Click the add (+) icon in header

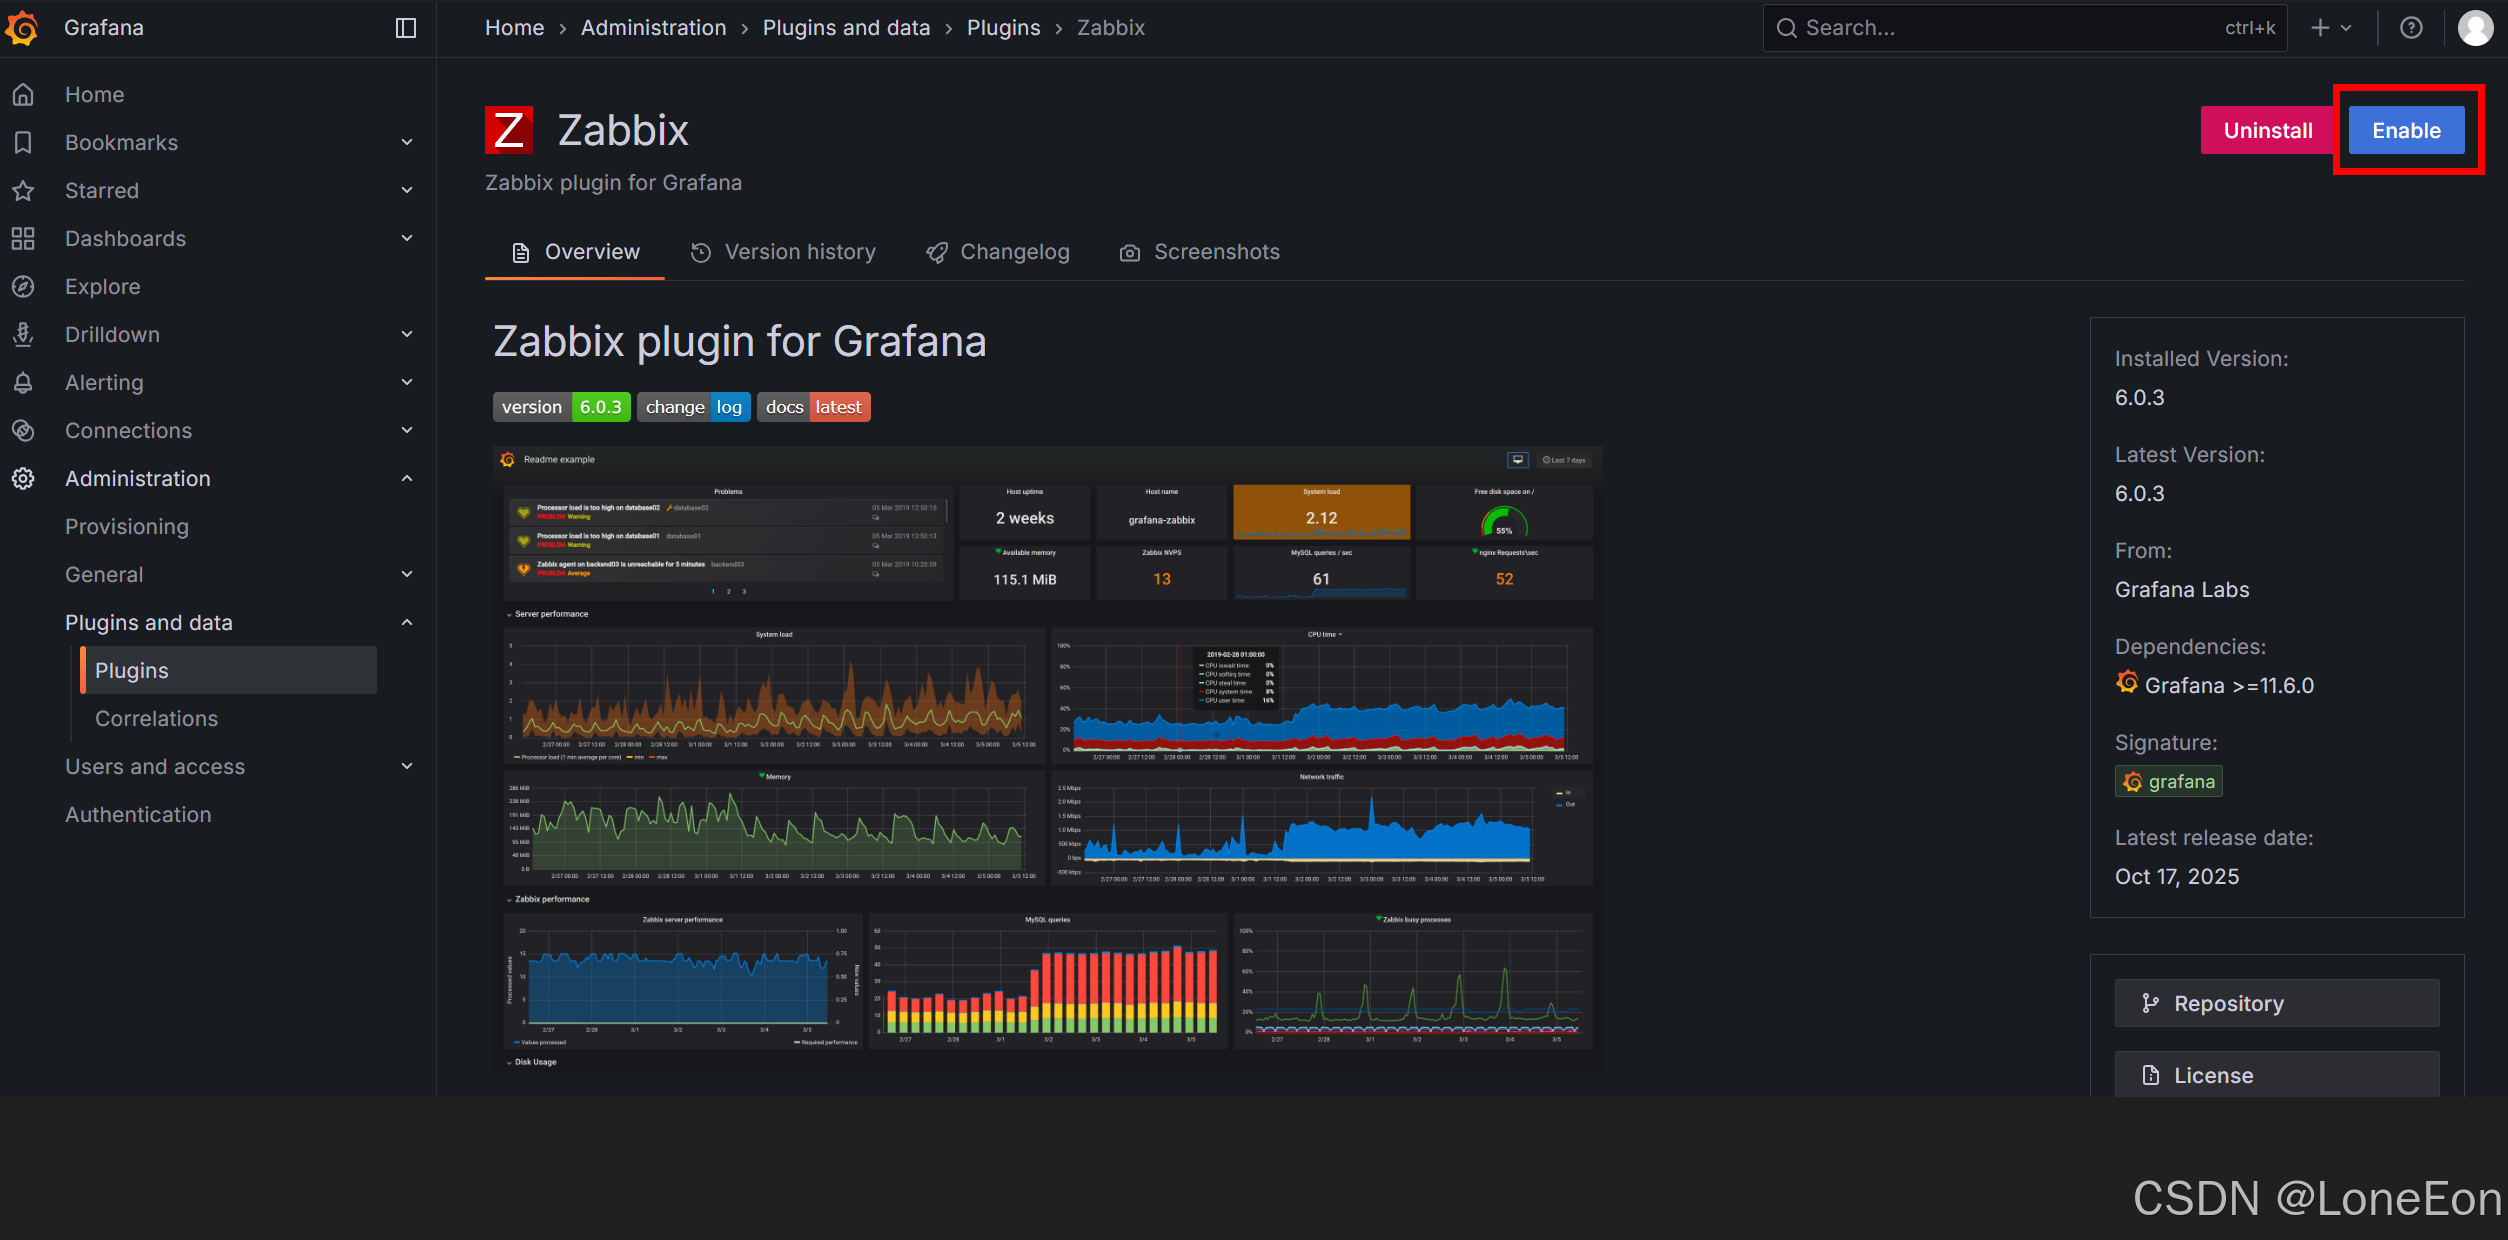click(2318, 27)
